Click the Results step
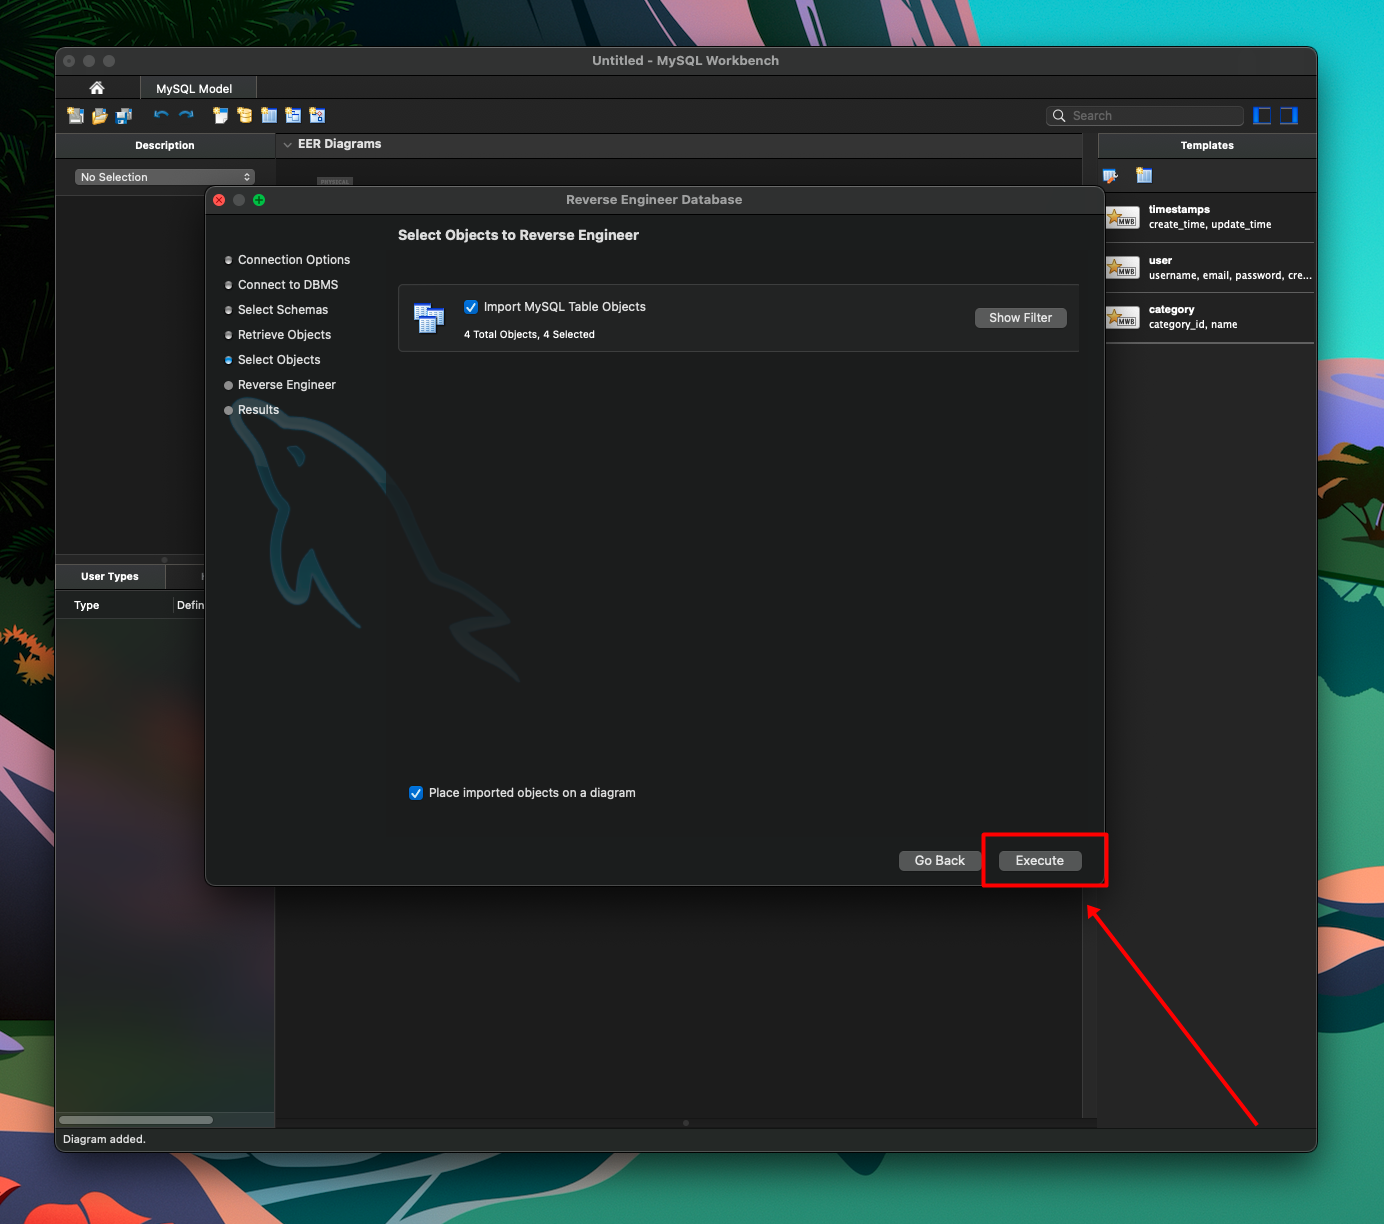This screenshot has width=1384, height=1224. (258, 410)
